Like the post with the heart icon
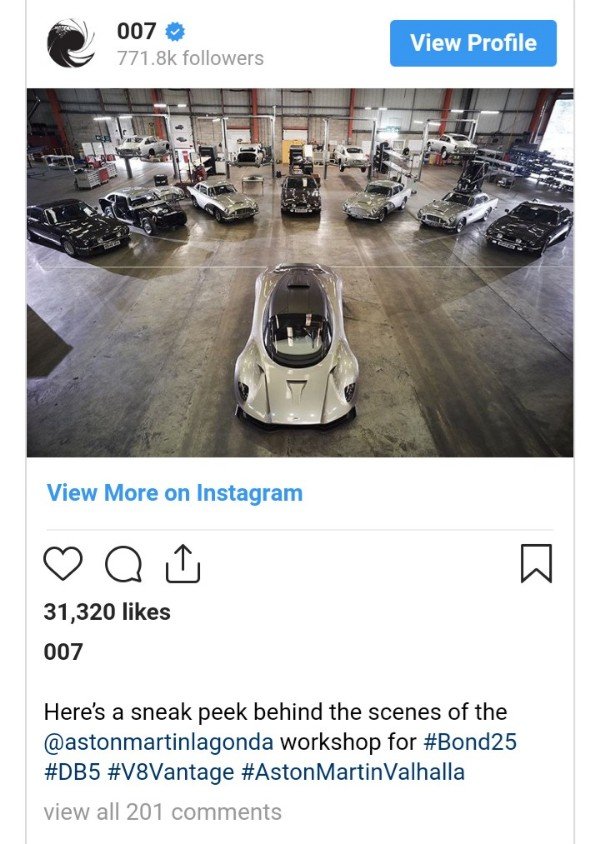The height and width of the screenshot is (844, 600). (62, 563)
